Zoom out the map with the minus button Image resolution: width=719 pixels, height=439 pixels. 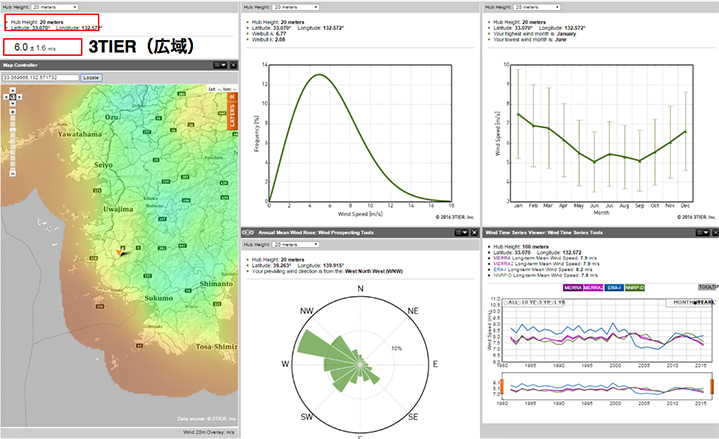pos(13,173)
